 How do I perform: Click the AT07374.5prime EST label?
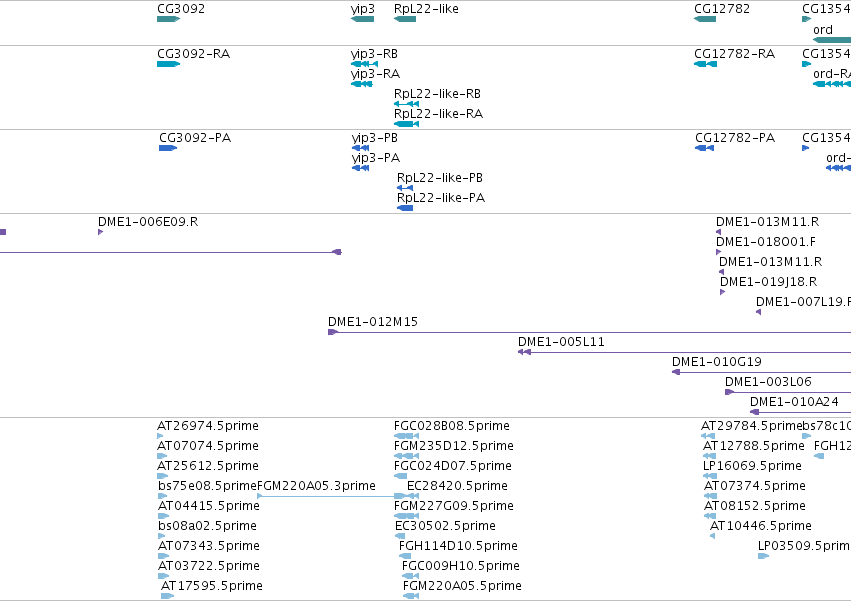pyautogui.click(x=755, y=486)
